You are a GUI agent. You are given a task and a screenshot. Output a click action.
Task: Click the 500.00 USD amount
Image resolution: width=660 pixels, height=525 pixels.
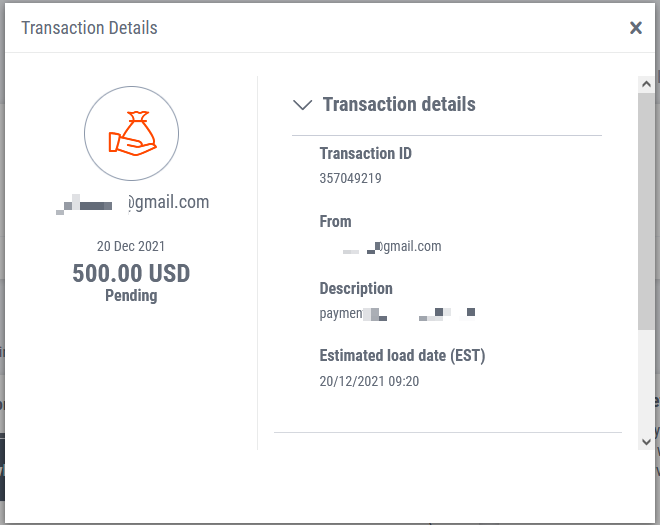click(131, 273)
